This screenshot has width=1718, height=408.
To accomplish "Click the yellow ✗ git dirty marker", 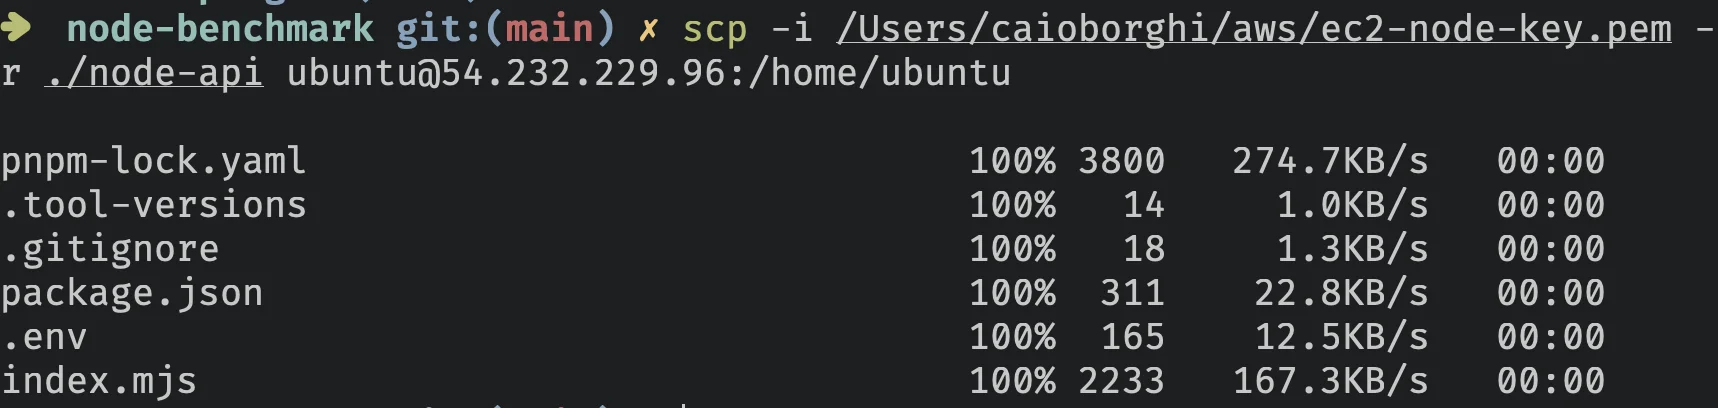I will (x=648, y=30).
